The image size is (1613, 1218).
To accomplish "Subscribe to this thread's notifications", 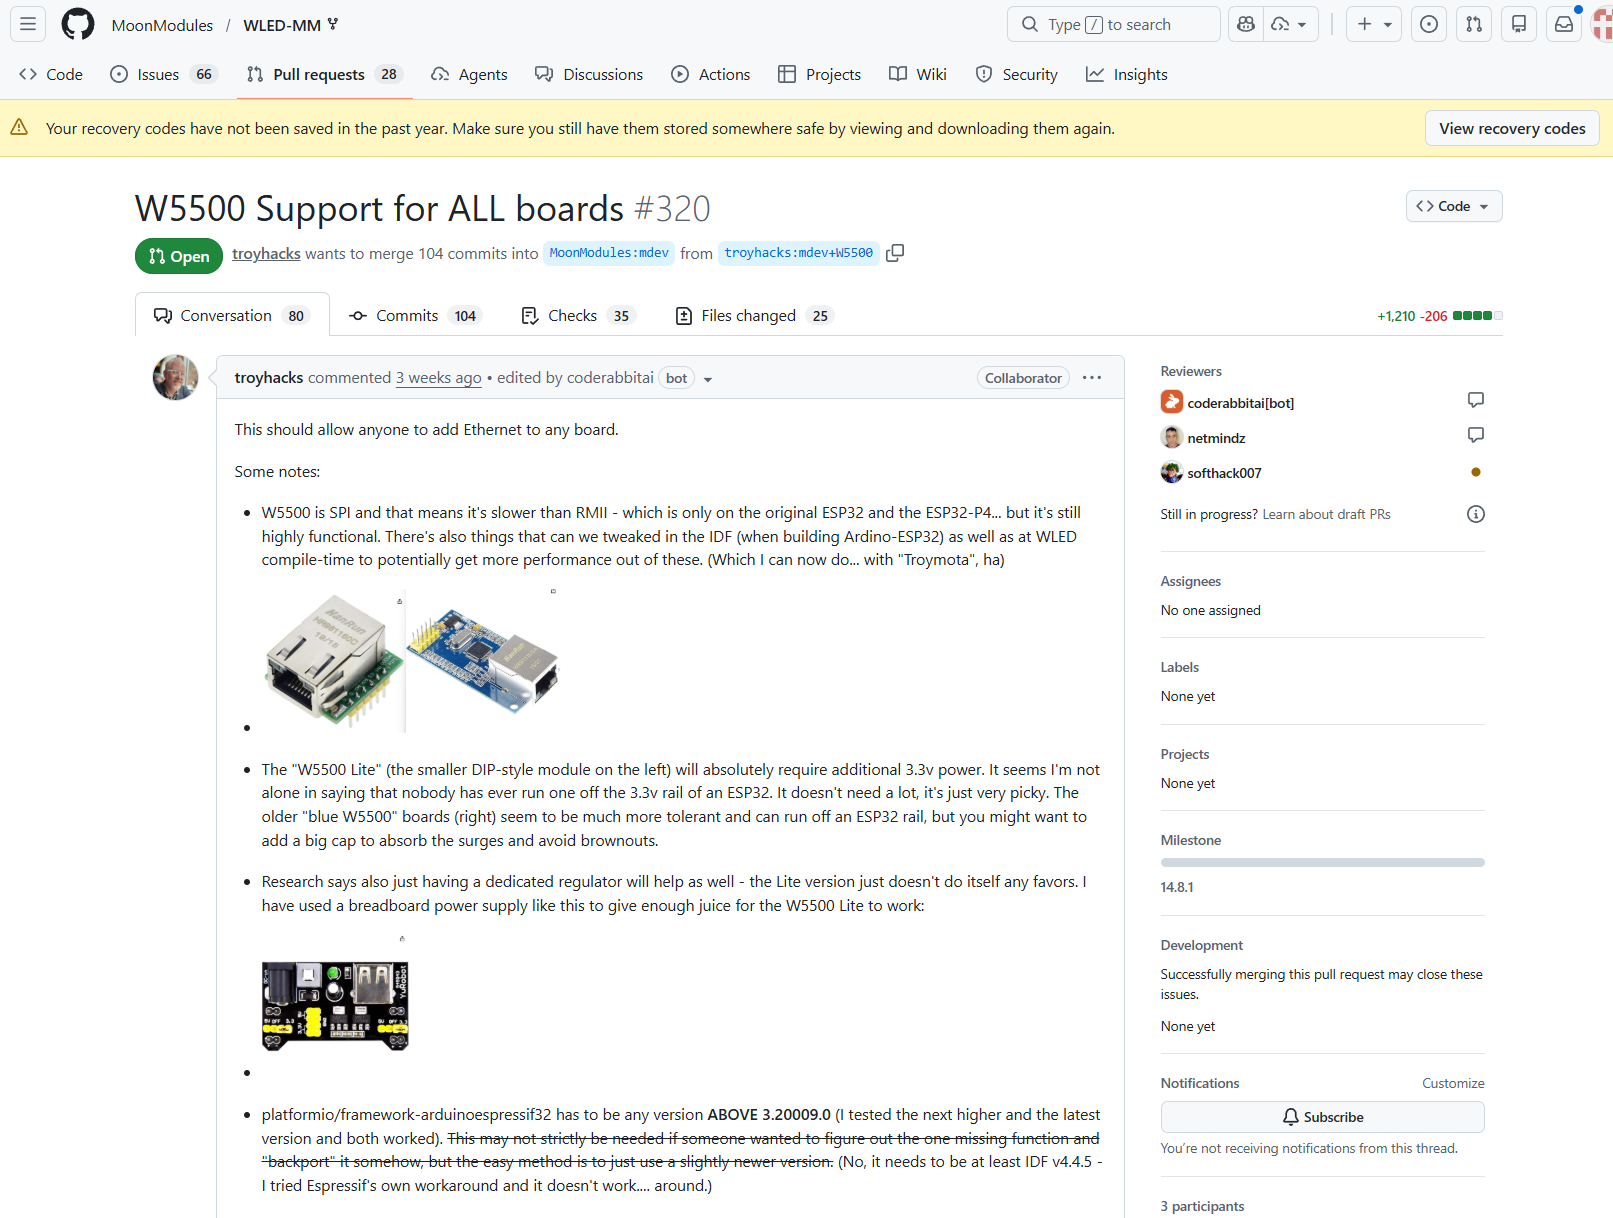I will [1322, 1117].
